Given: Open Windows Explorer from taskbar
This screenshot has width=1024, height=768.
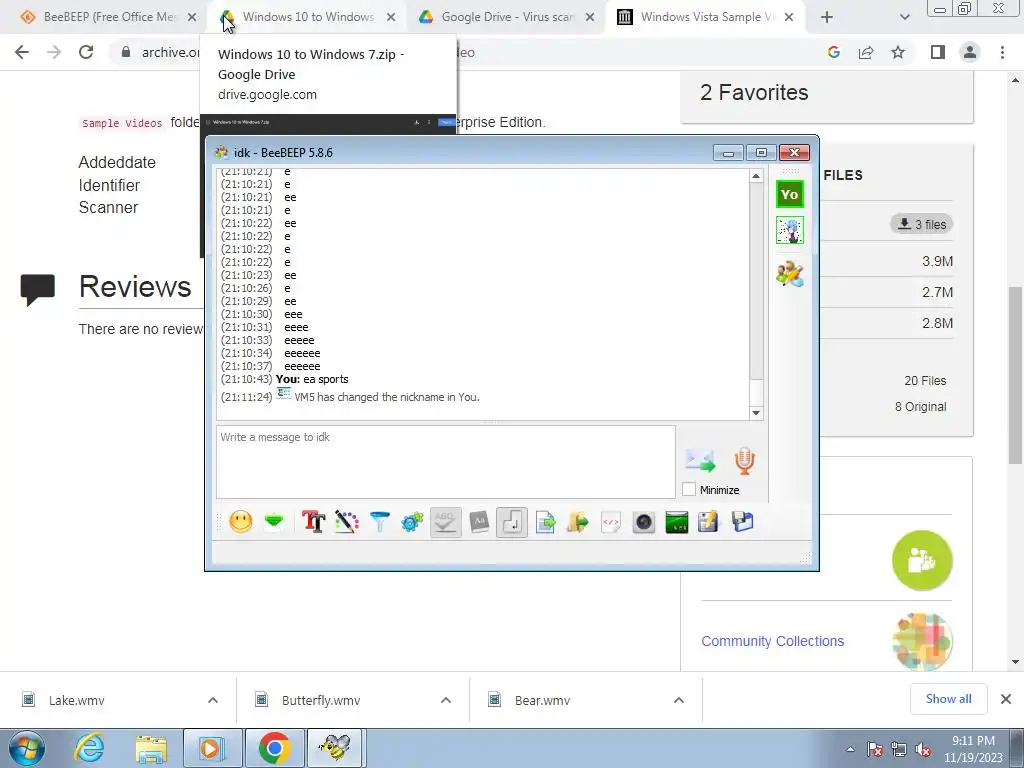Looking at the screenshot, I should click(151, 748).
